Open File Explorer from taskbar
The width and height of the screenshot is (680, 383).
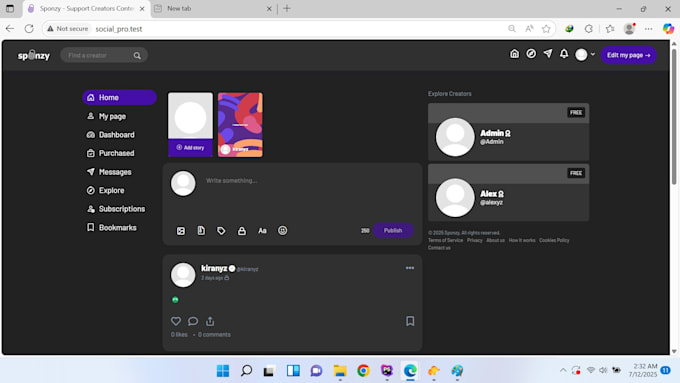pos(340,371)
